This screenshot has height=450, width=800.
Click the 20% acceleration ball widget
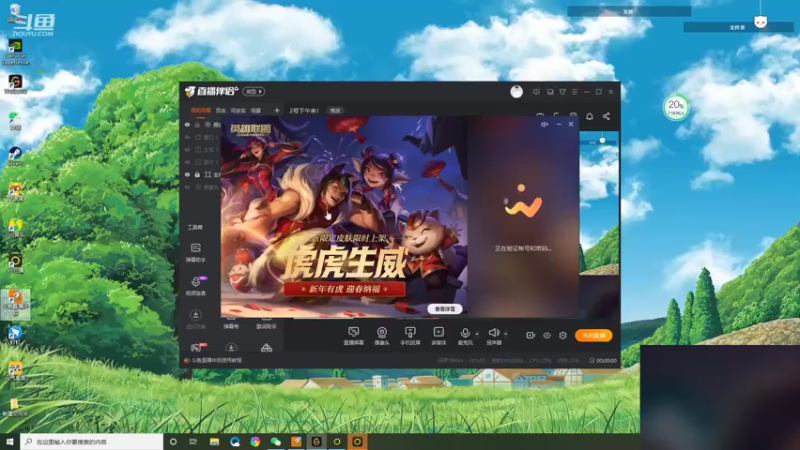[676, 107]
